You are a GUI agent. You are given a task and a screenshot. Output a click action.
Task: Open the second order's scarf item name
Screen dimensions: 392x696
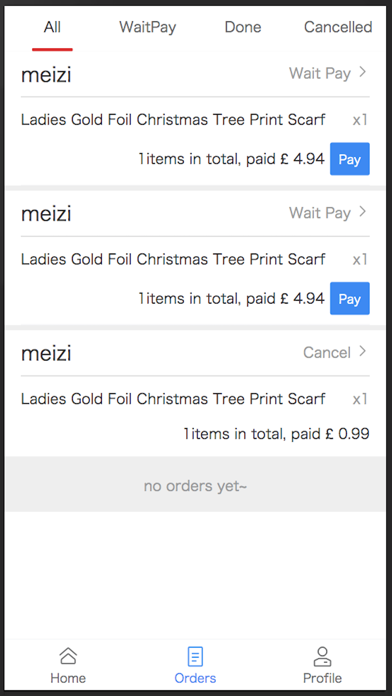coord(173,259)
